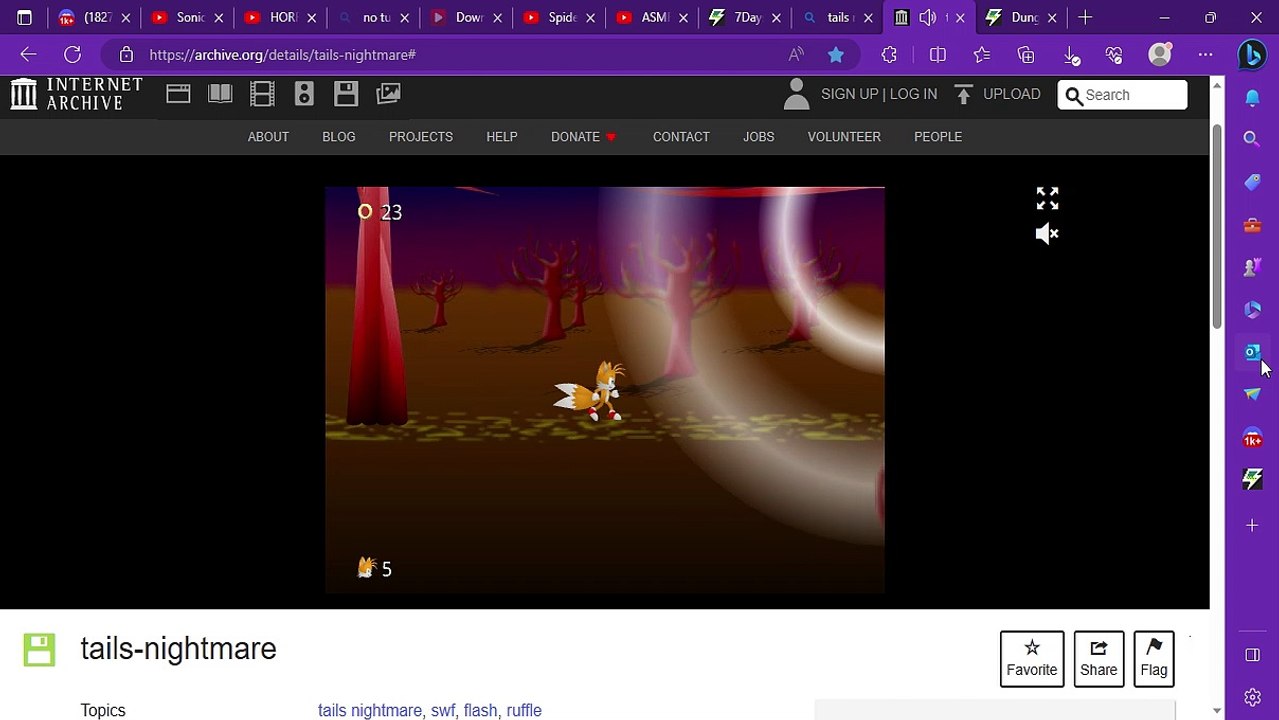Open the Audio speaker icon

304,94
